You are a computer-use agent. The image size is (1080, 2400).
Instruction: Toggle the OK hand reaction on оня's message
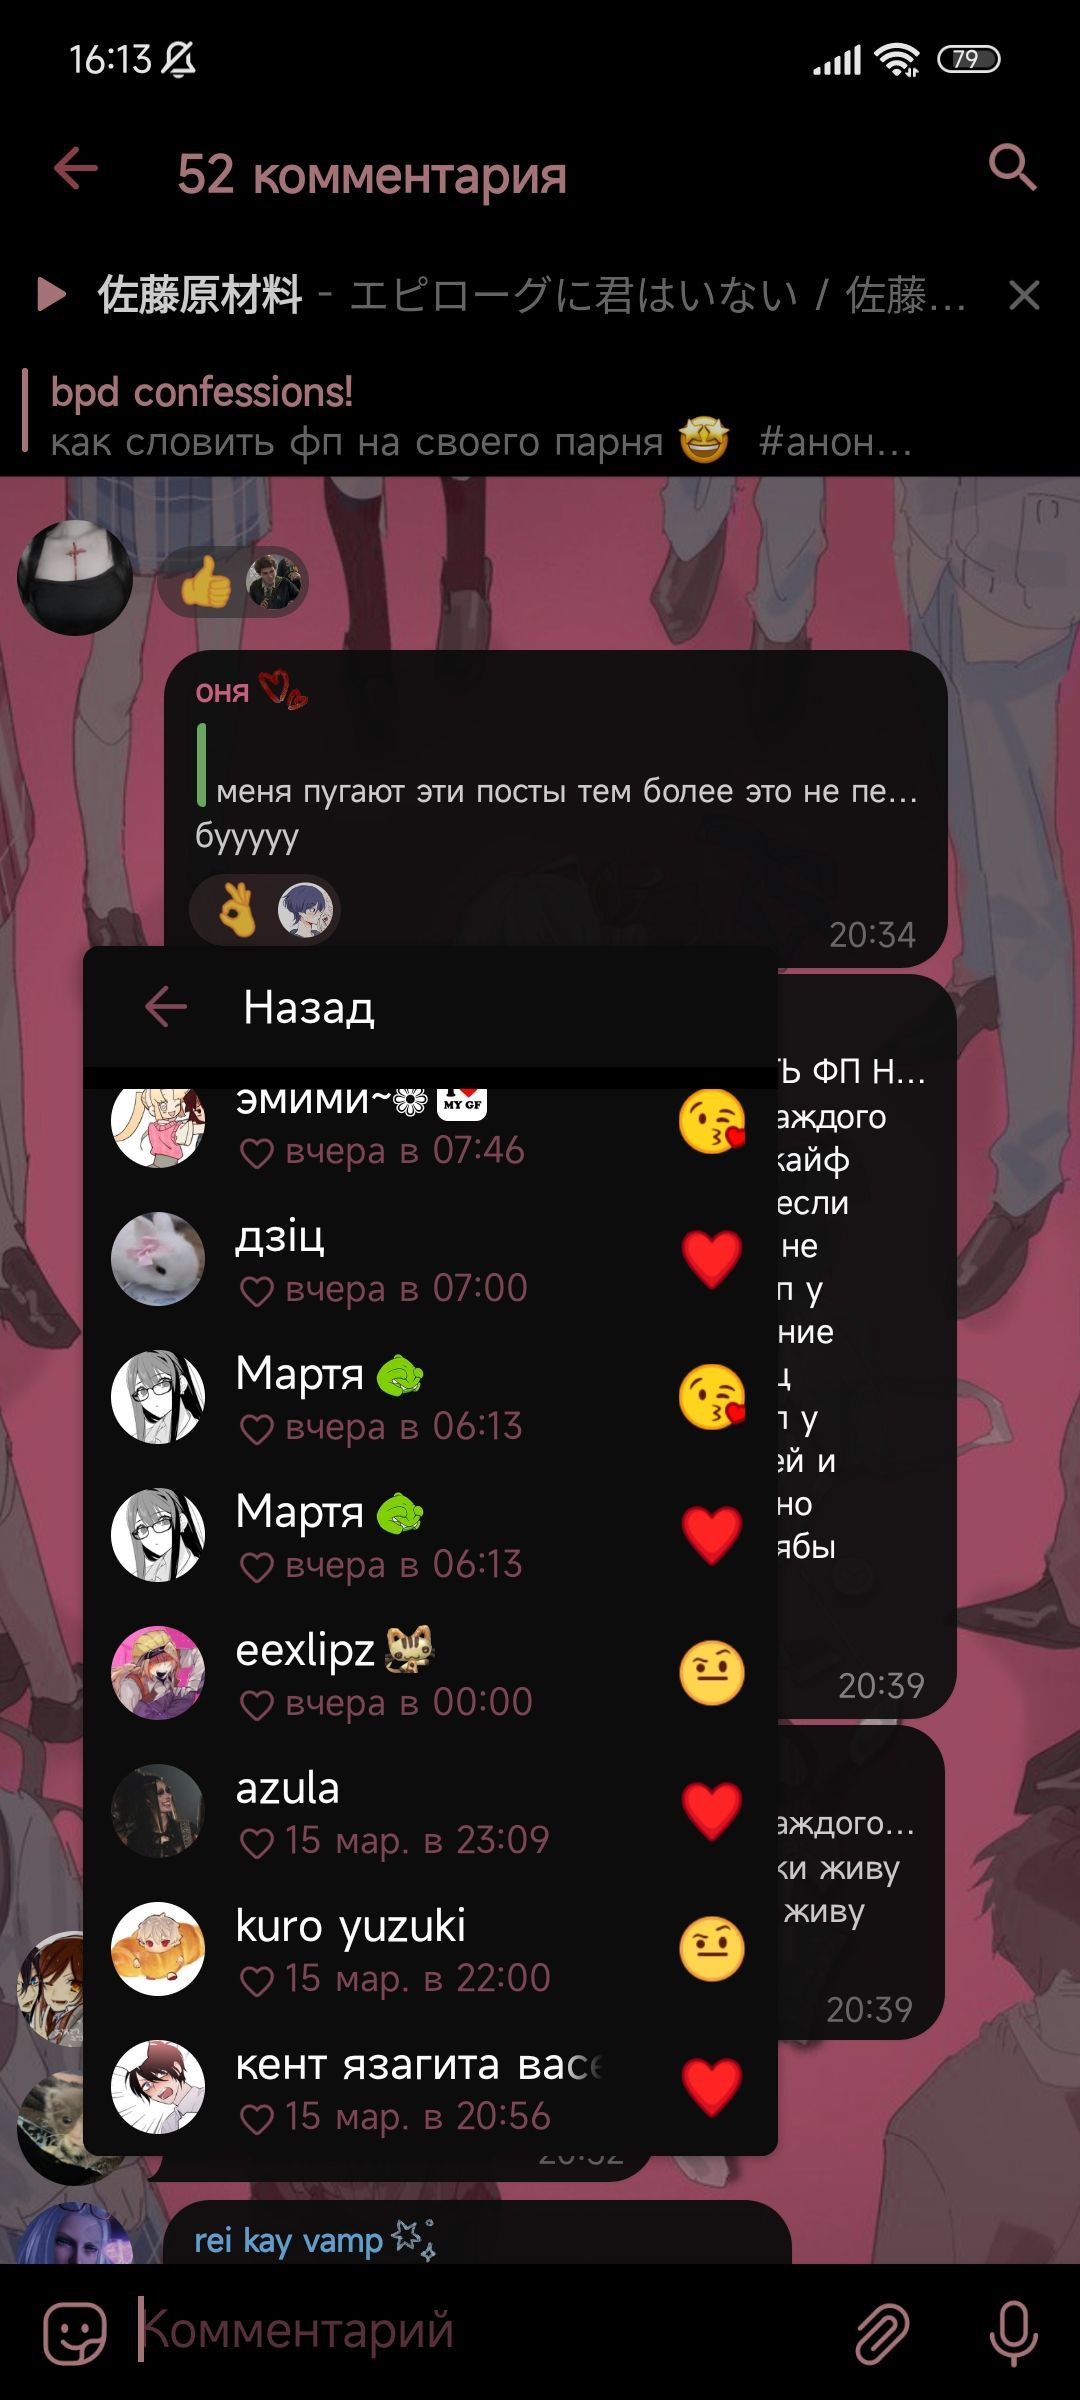coord(265,910)
